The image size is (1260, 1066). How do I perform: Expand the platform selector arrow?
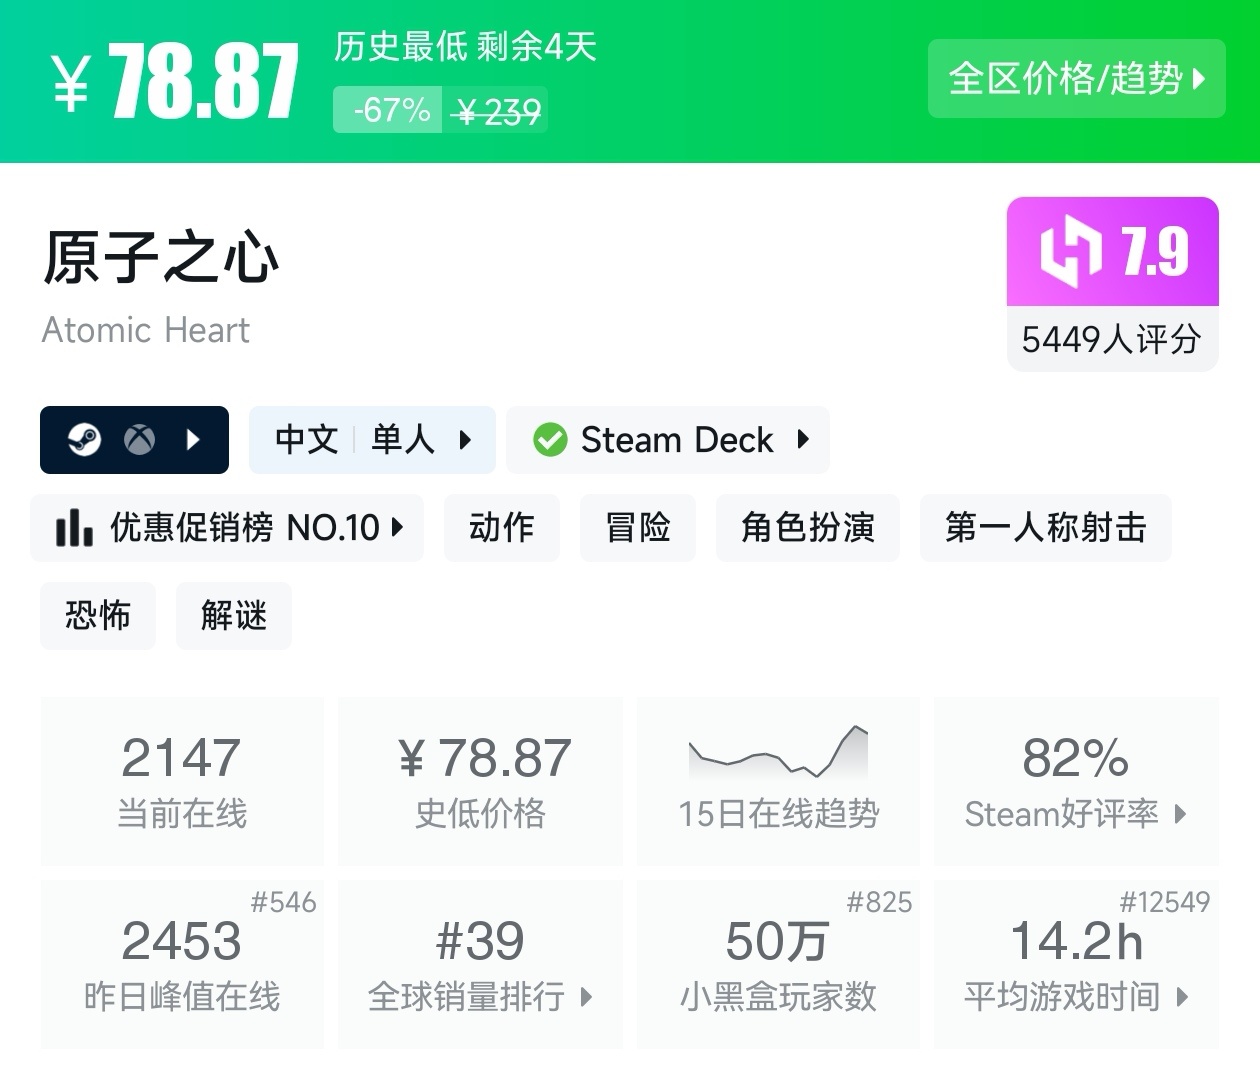tap(194, 439)
